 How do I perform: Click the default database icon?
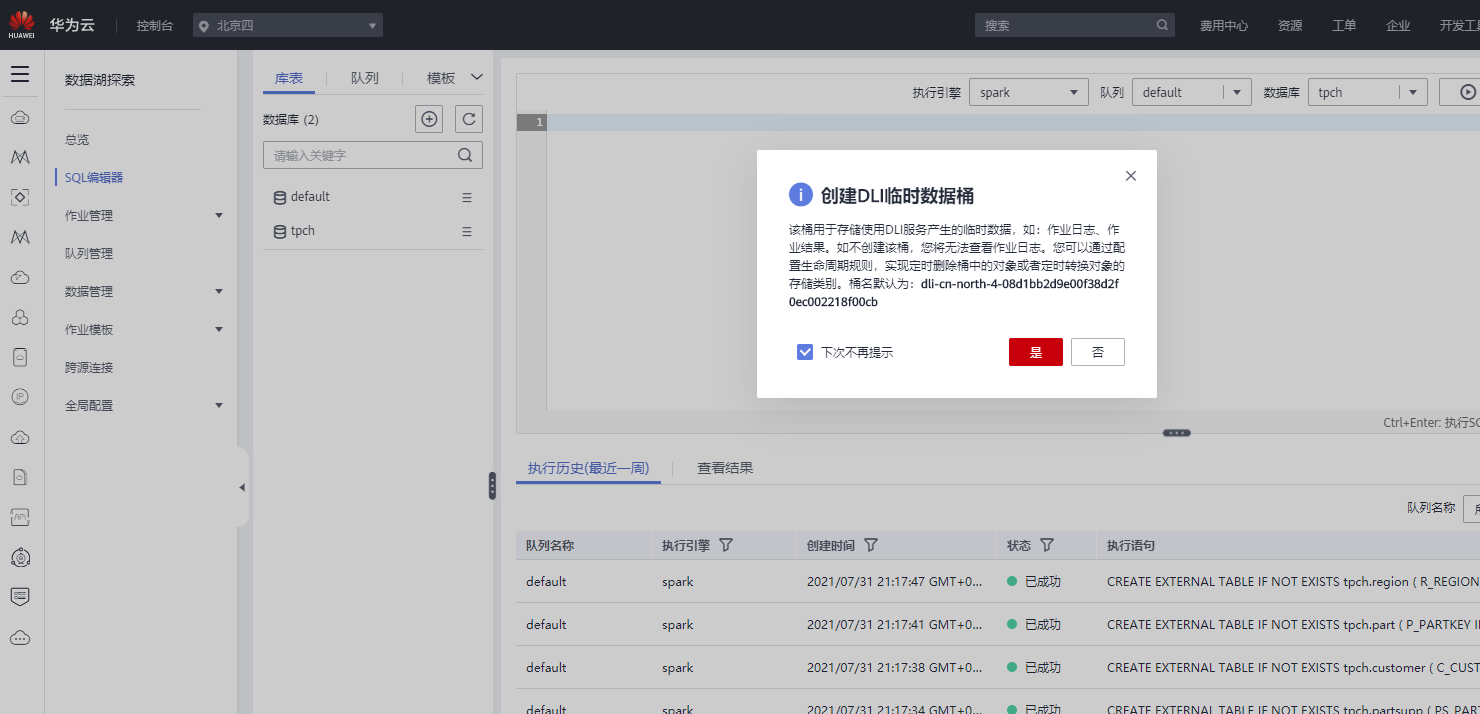point(280,198)
